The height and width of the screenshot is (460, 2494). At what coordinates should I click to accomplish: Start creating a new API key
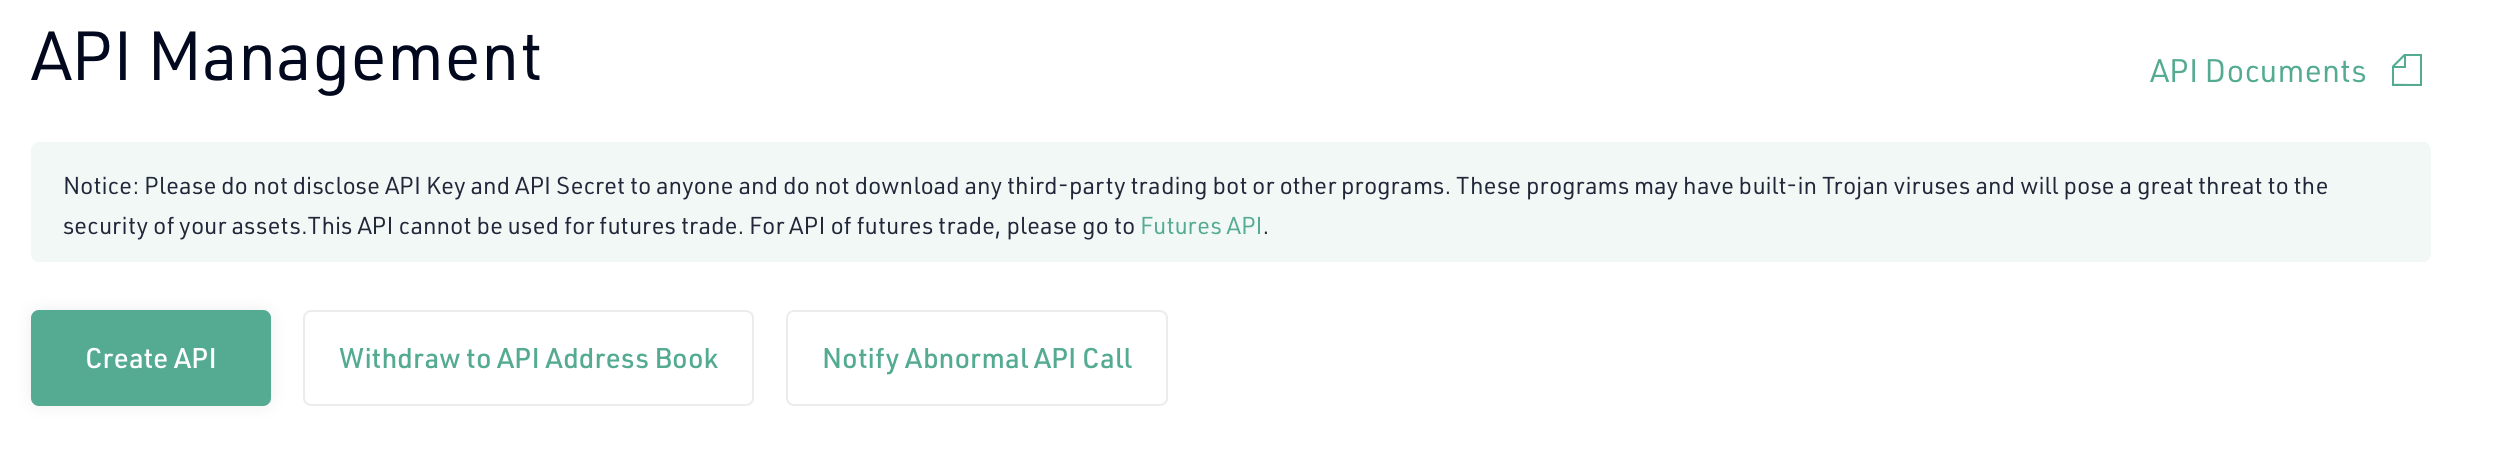151,358
